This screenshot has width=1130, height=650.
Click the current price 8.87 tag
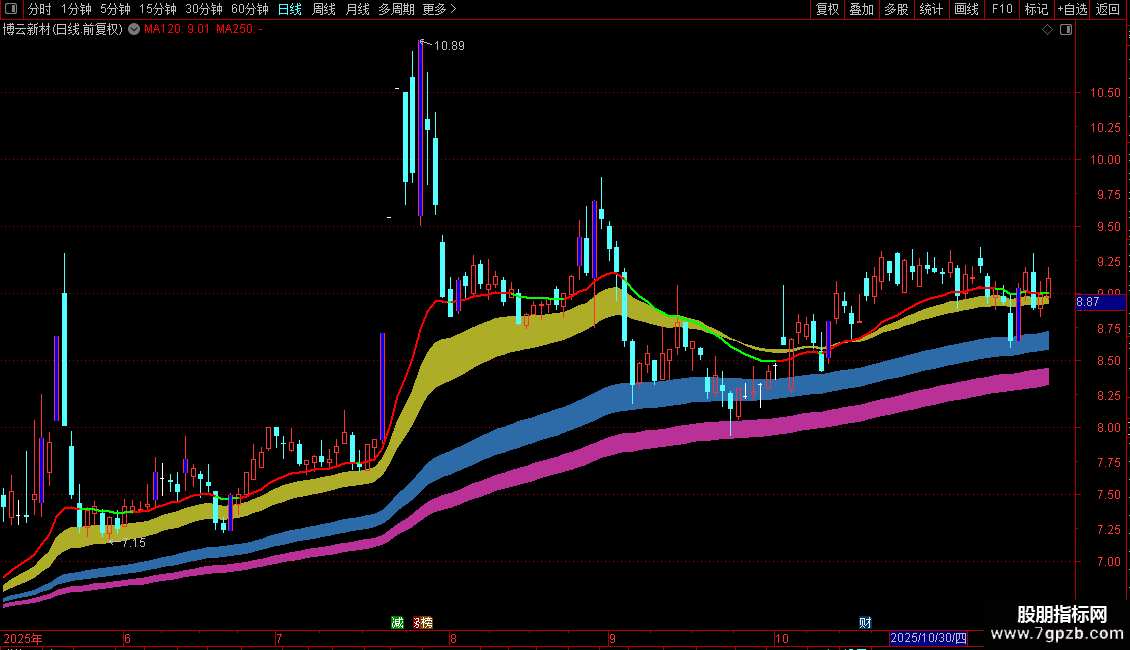click(1100, 302)
